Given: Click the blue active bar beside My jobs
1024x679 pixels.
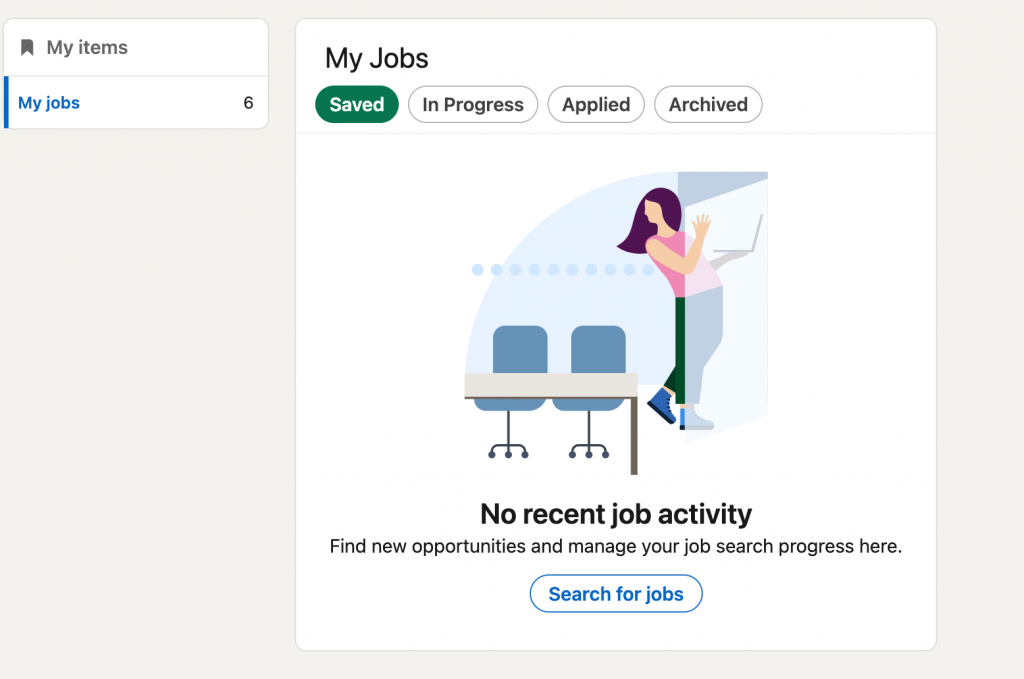Looking at the screenshot, I should pyautogui.click(x=6, y=103).
